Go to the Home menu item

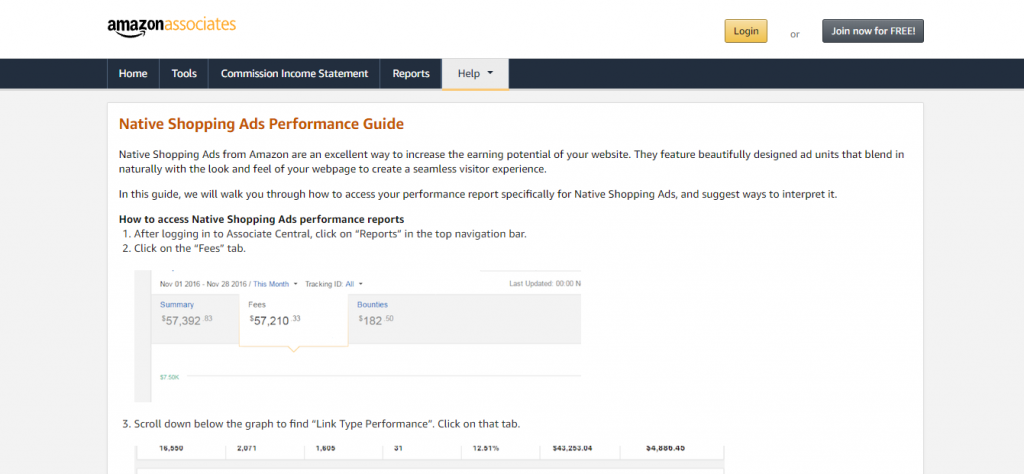[133, 74]
